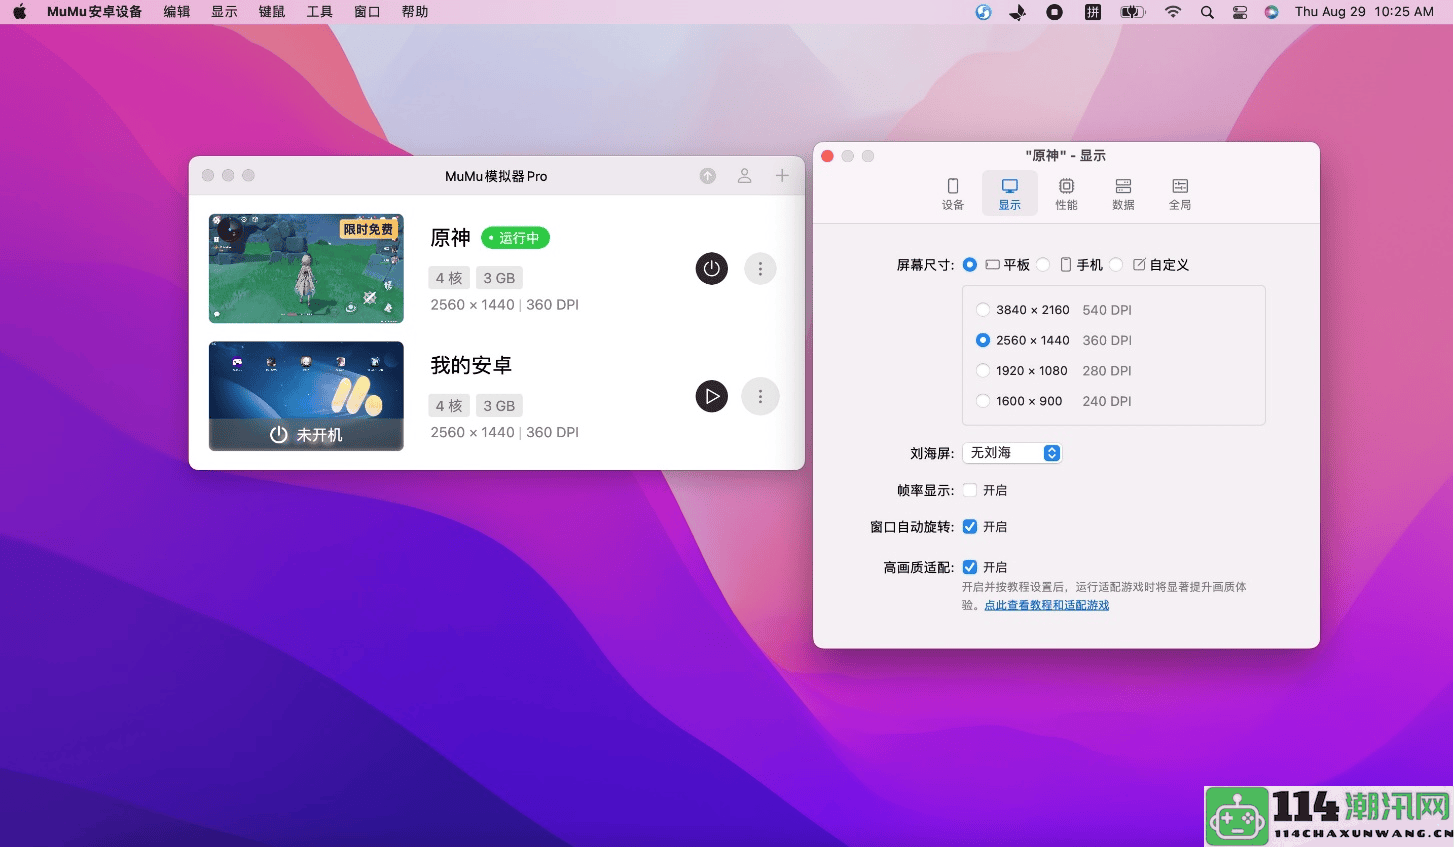Click the blue globe icon in menu bar
The width and height of the screenshot is (1454, 847).
pos(983,12)
